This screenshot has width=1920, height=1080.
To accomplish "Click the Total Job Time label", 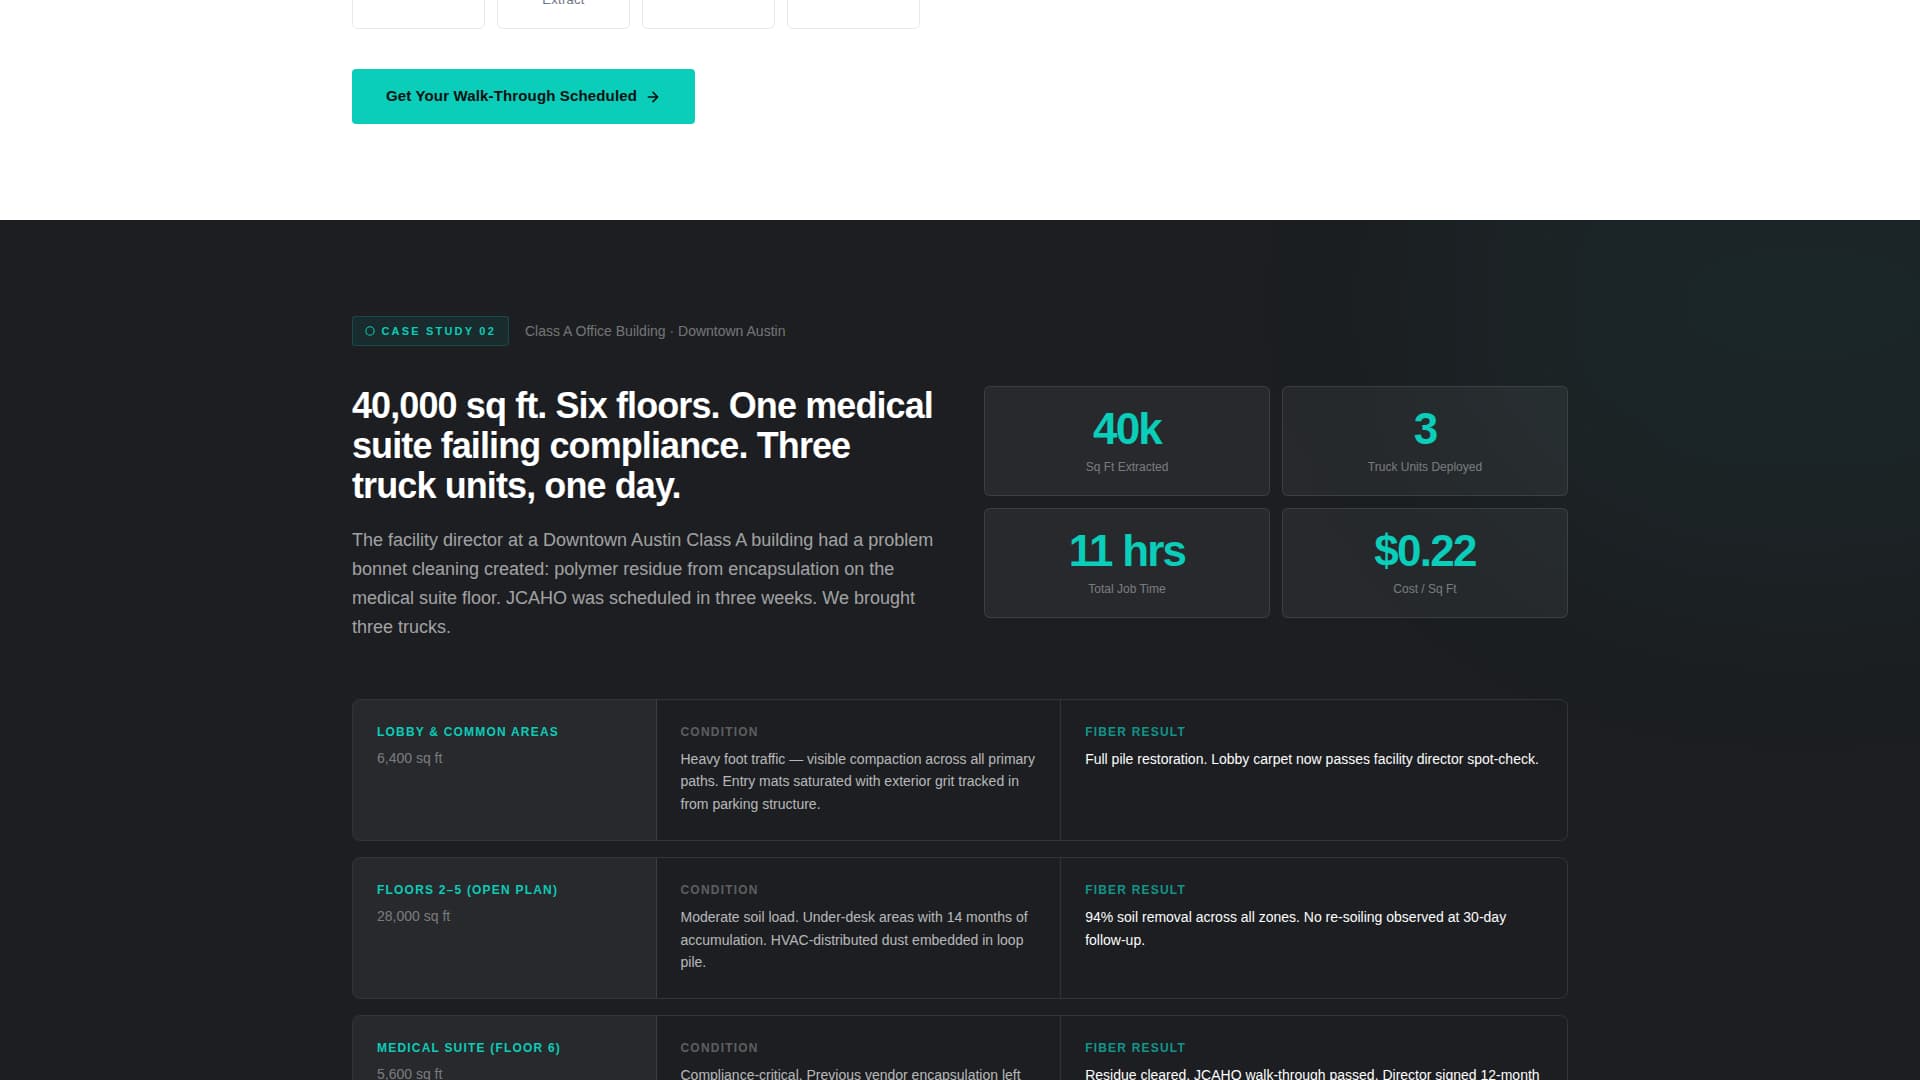I will pos(1127,589).
